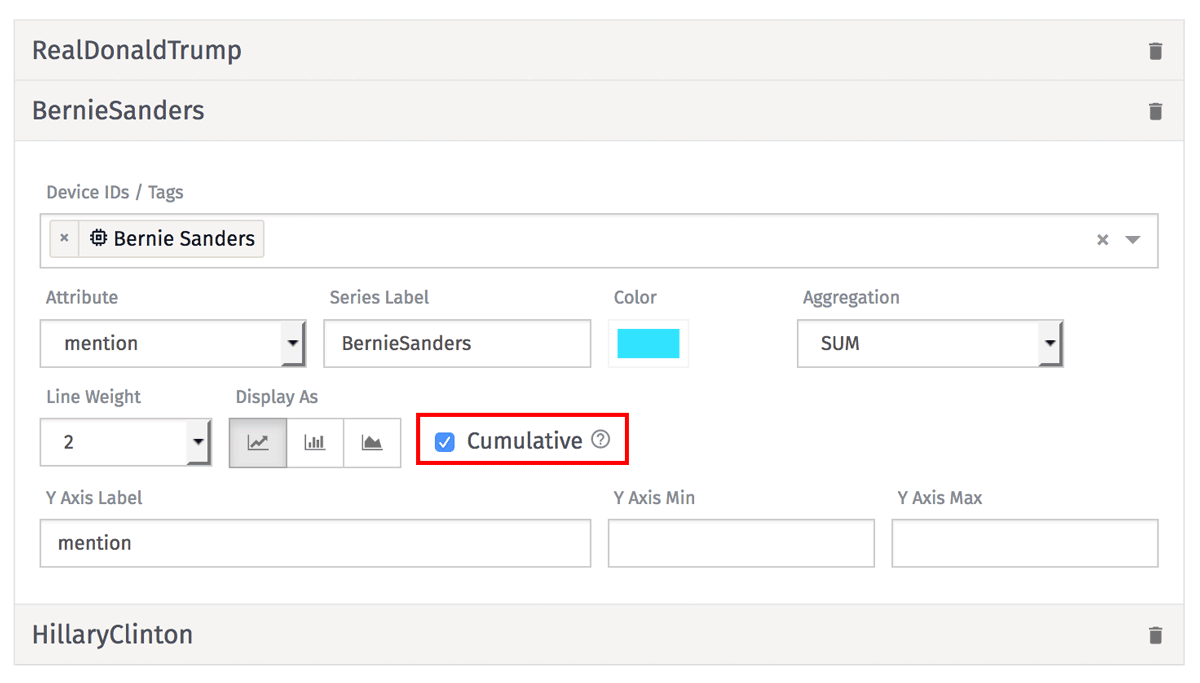
Task: Edit the Series Label input field
Action: click(457, 343)
